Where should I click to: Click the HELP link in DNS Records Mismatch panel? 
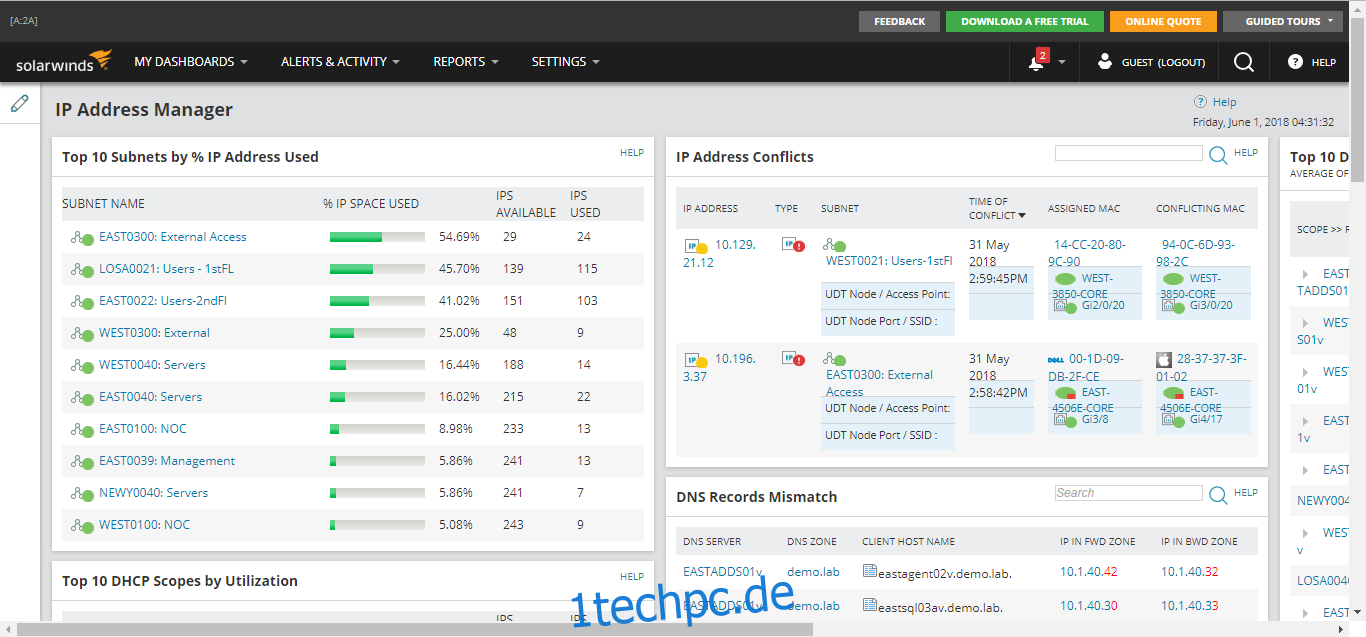(x=1246, y=493)
